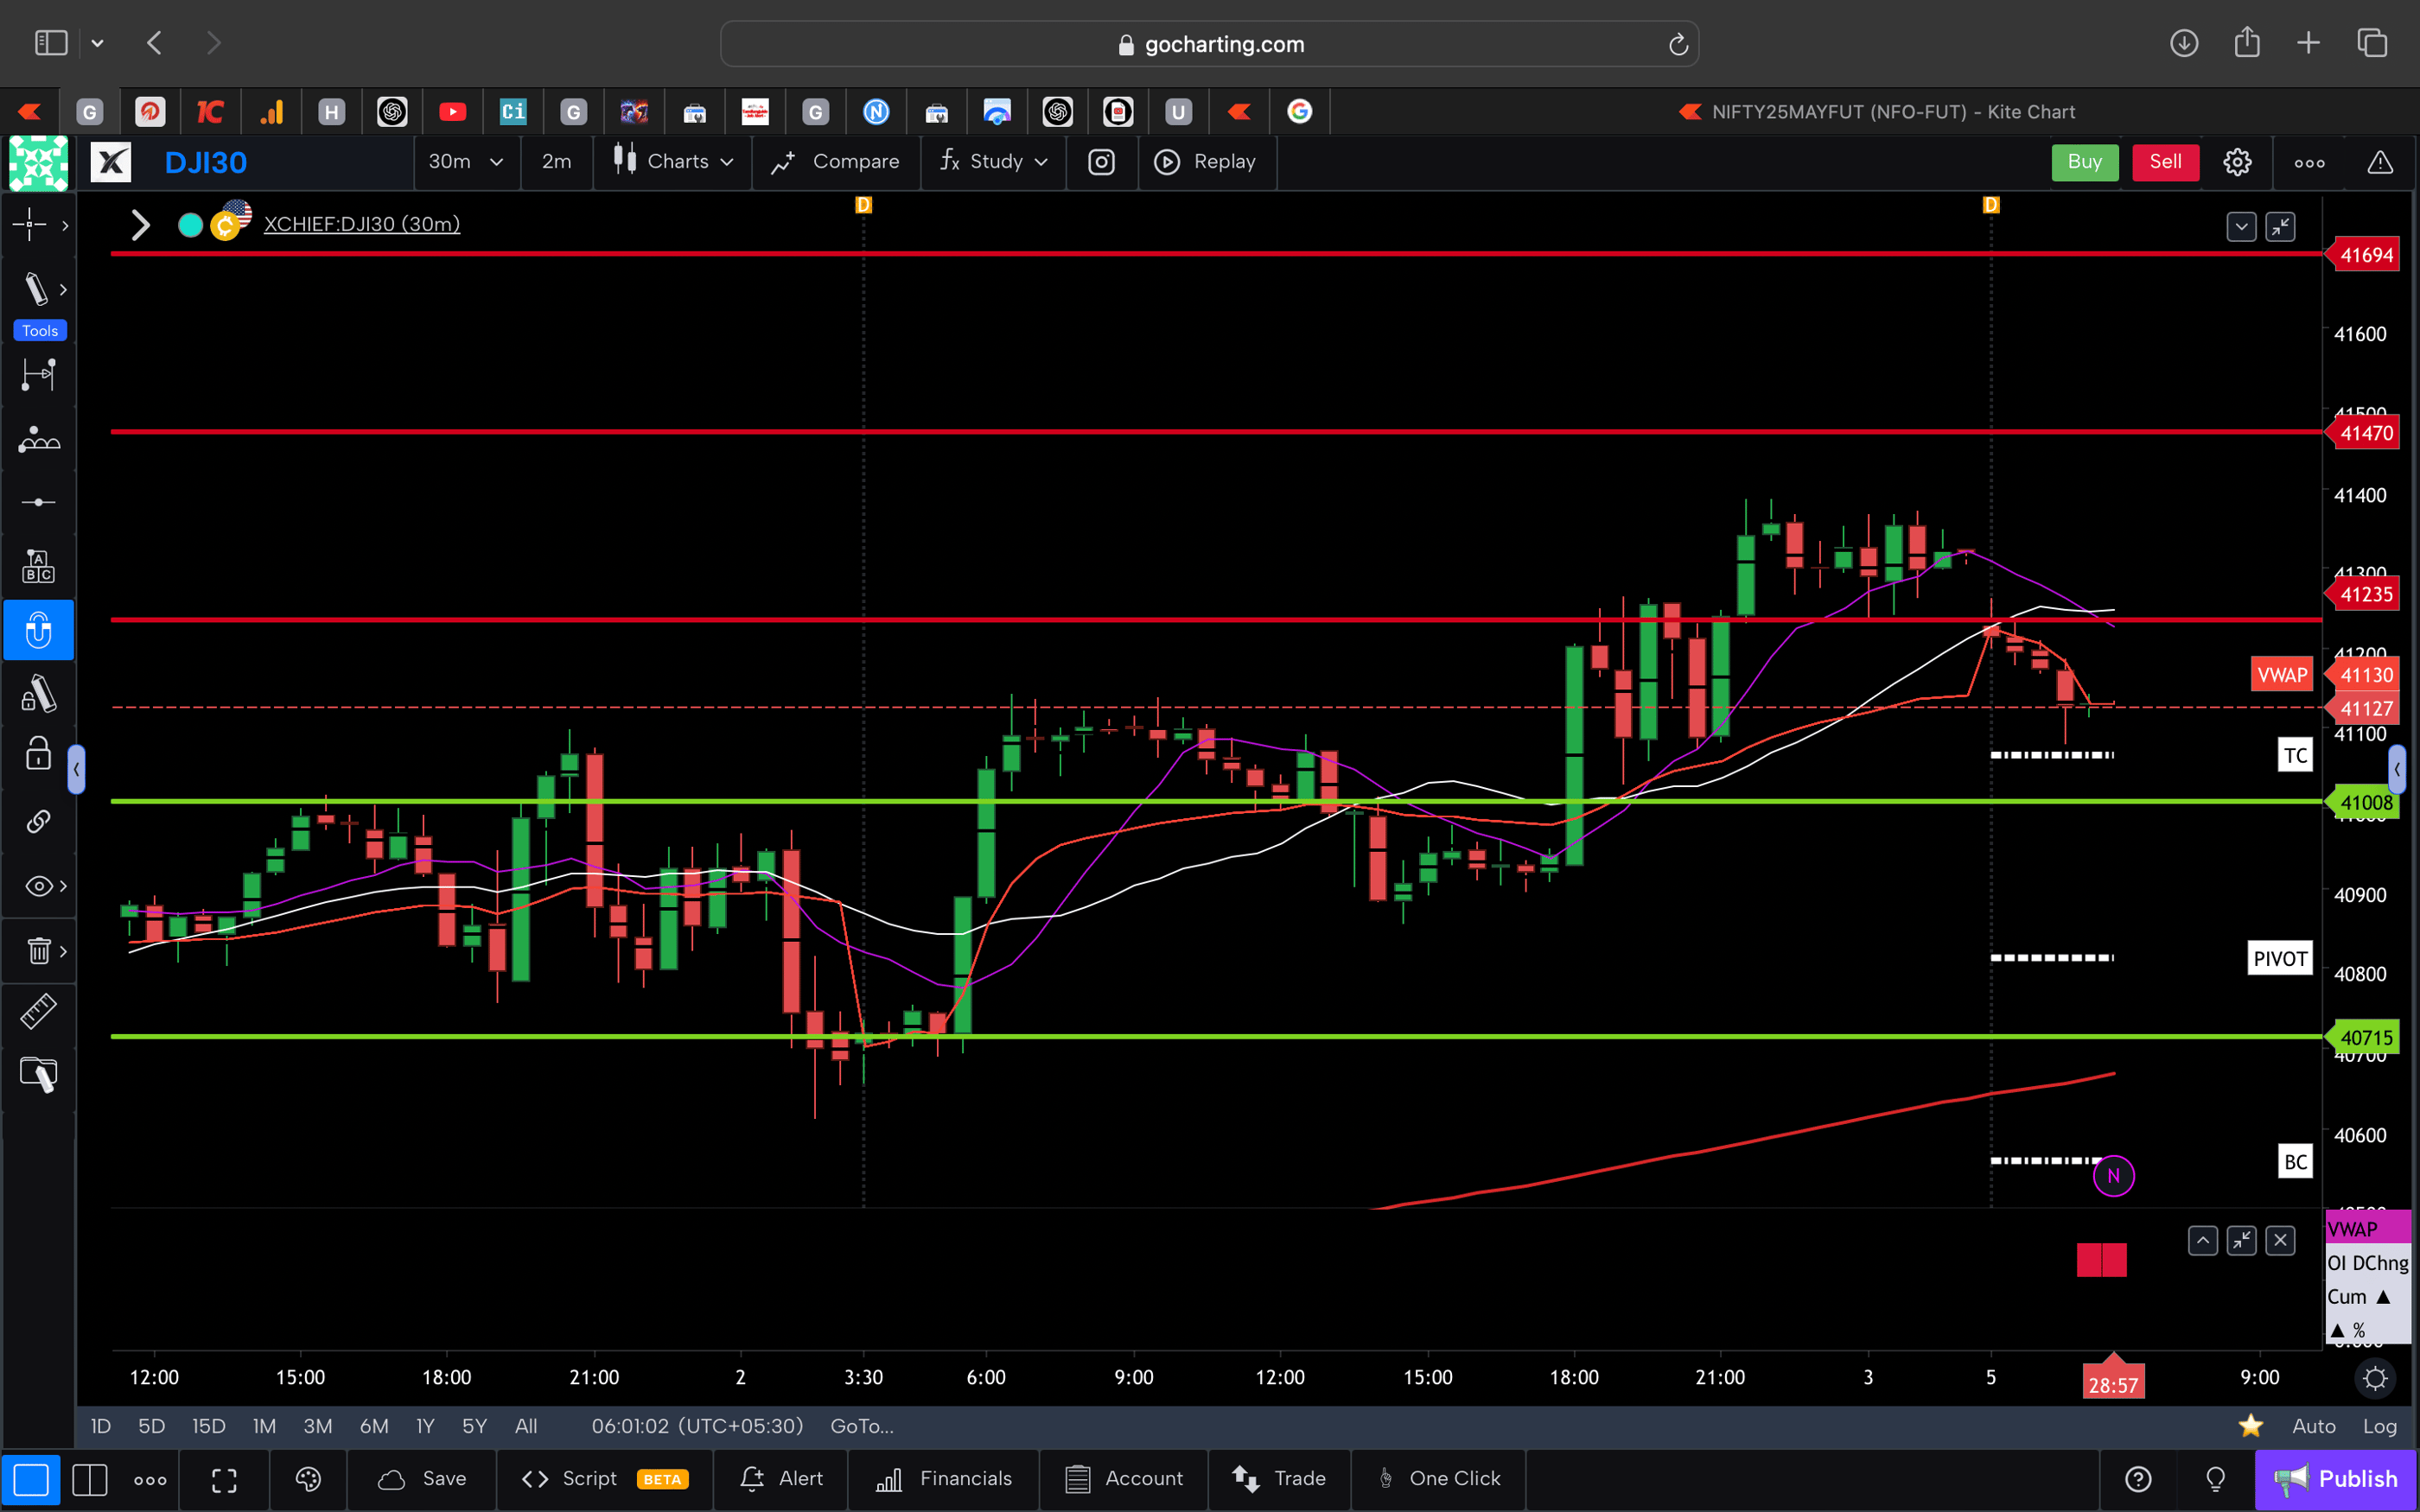The image size is (2420, 1512).
Task: Open chart Replay mode
Action: pos(1207,161)
